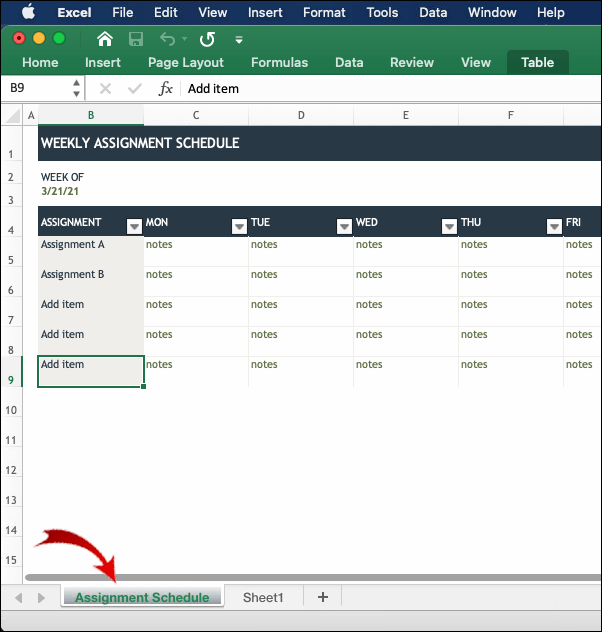Switch to the Page Layout ribbon tab
Viewport: 602px width, 632px height.
point(186,62)
